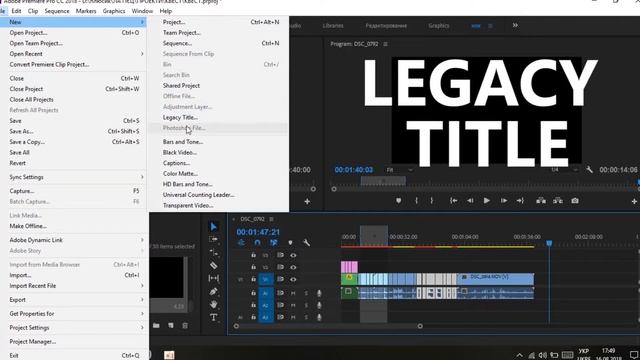Image resolution: width=640 pixels, height=360 pixels.
Task: Click Mark Out brace in program monitor
Action: coord(431,200)
